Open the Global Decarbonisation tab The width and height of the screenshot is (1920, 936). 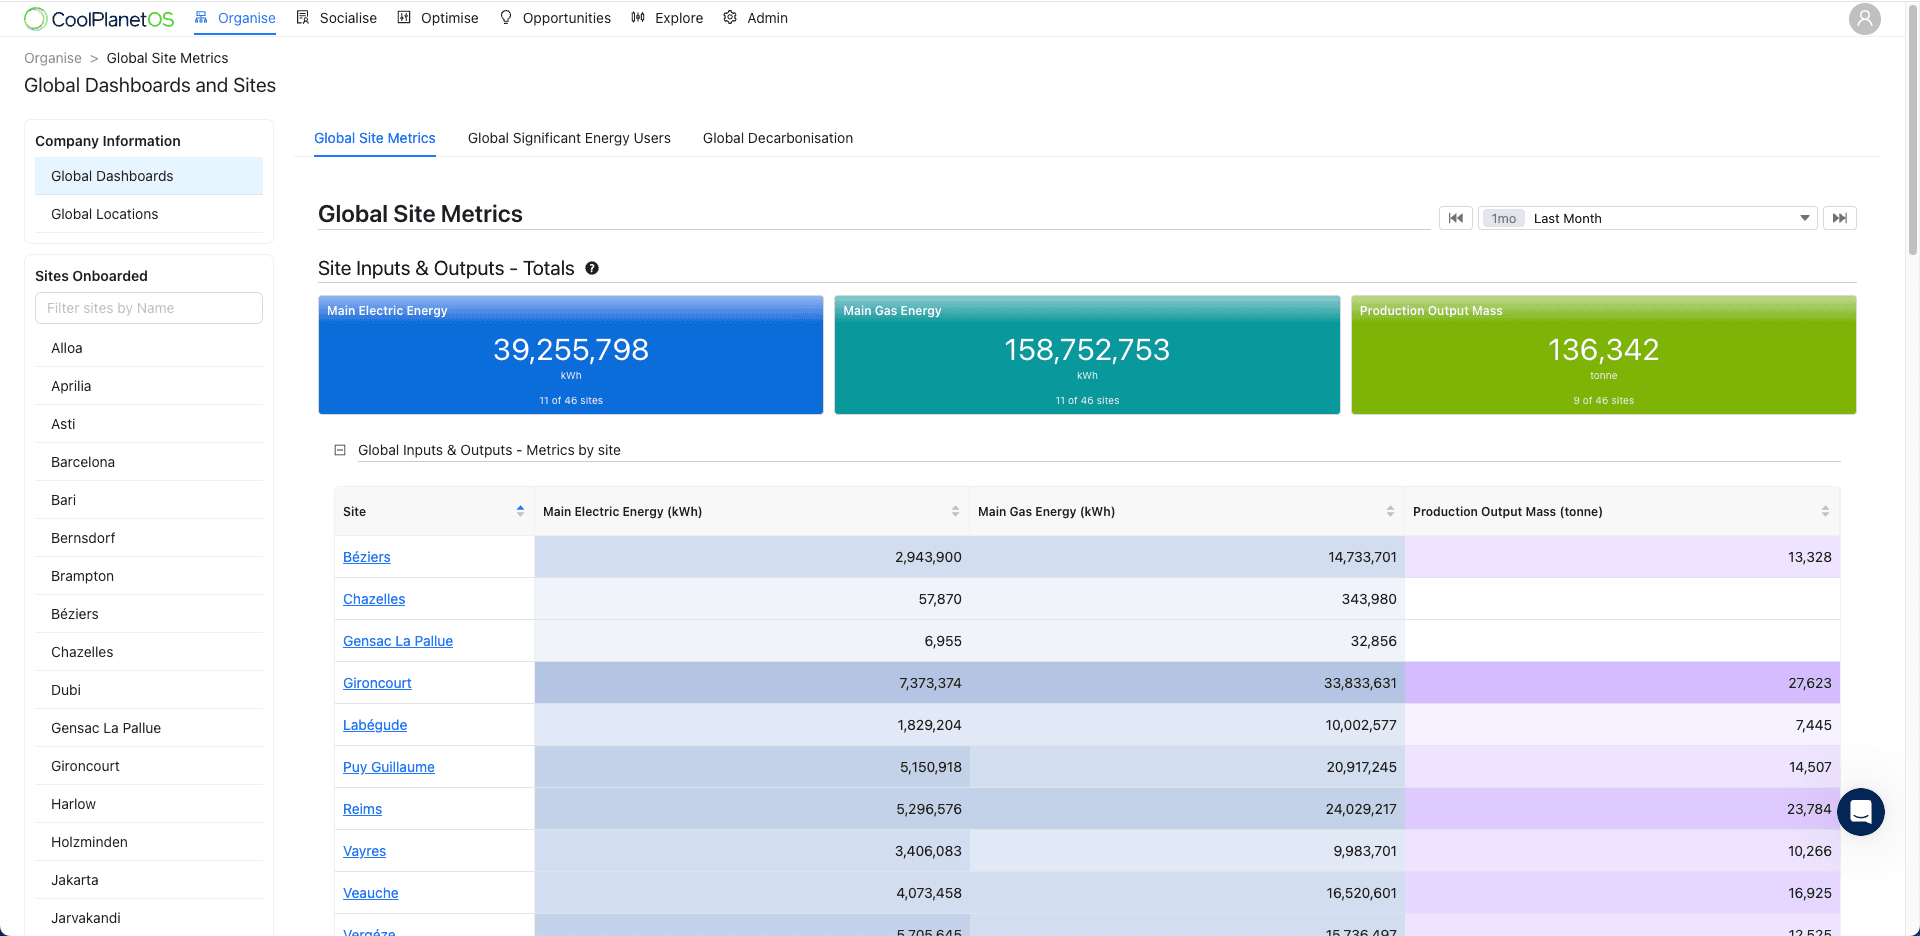click(x=778, y=138)
